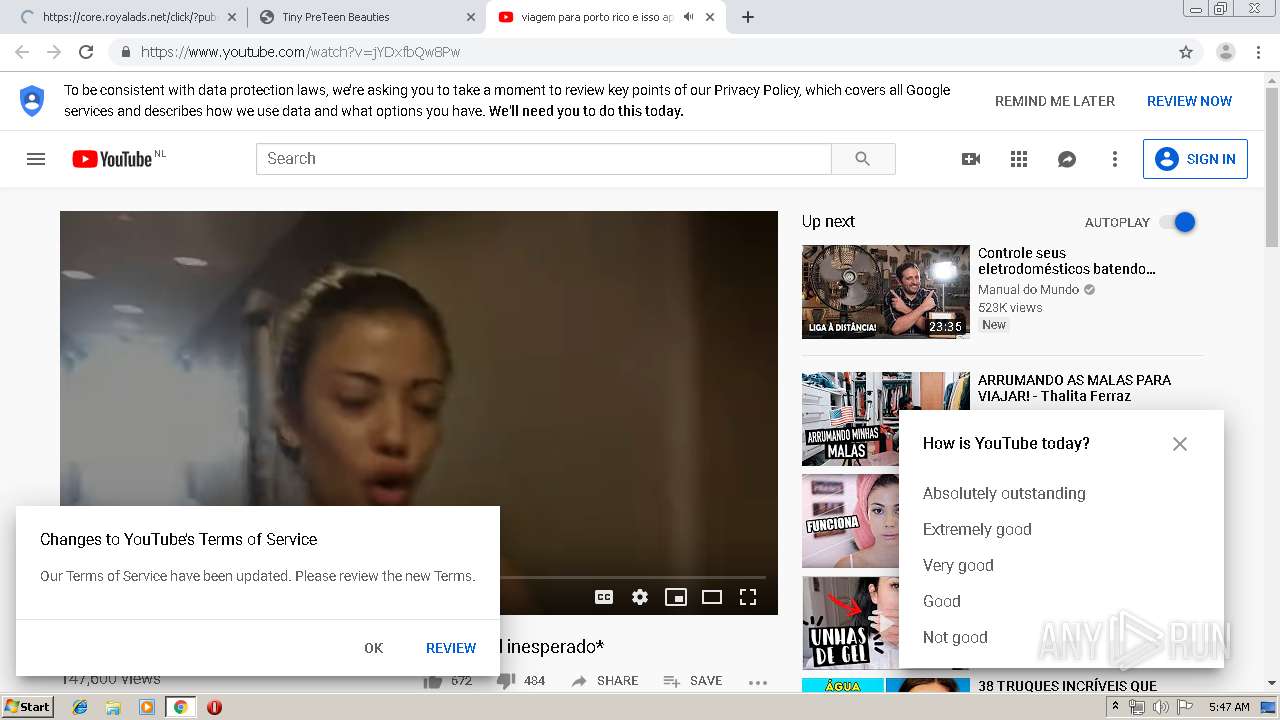This screenshot has width=1280, height=720.
Task: Open the player settings gear
Action: pos(640,597)
